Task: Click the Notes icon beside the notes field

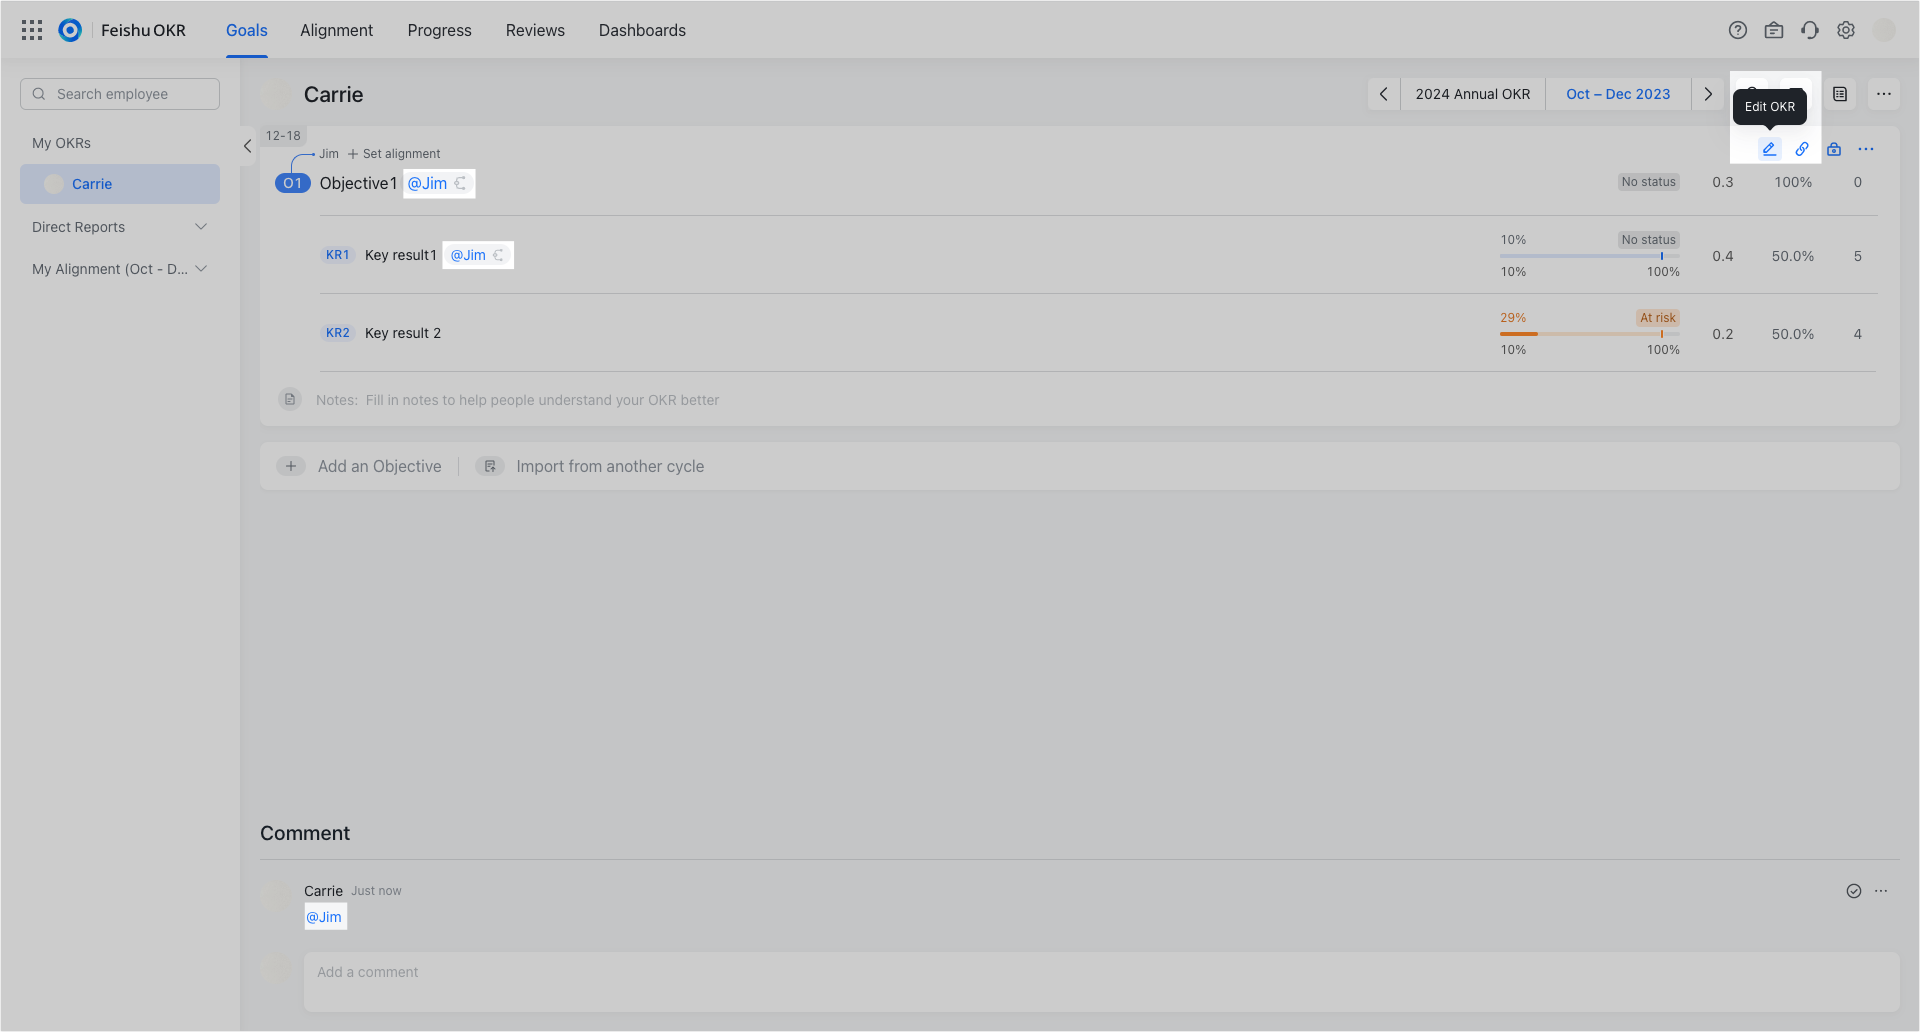Action: (290, 399)
